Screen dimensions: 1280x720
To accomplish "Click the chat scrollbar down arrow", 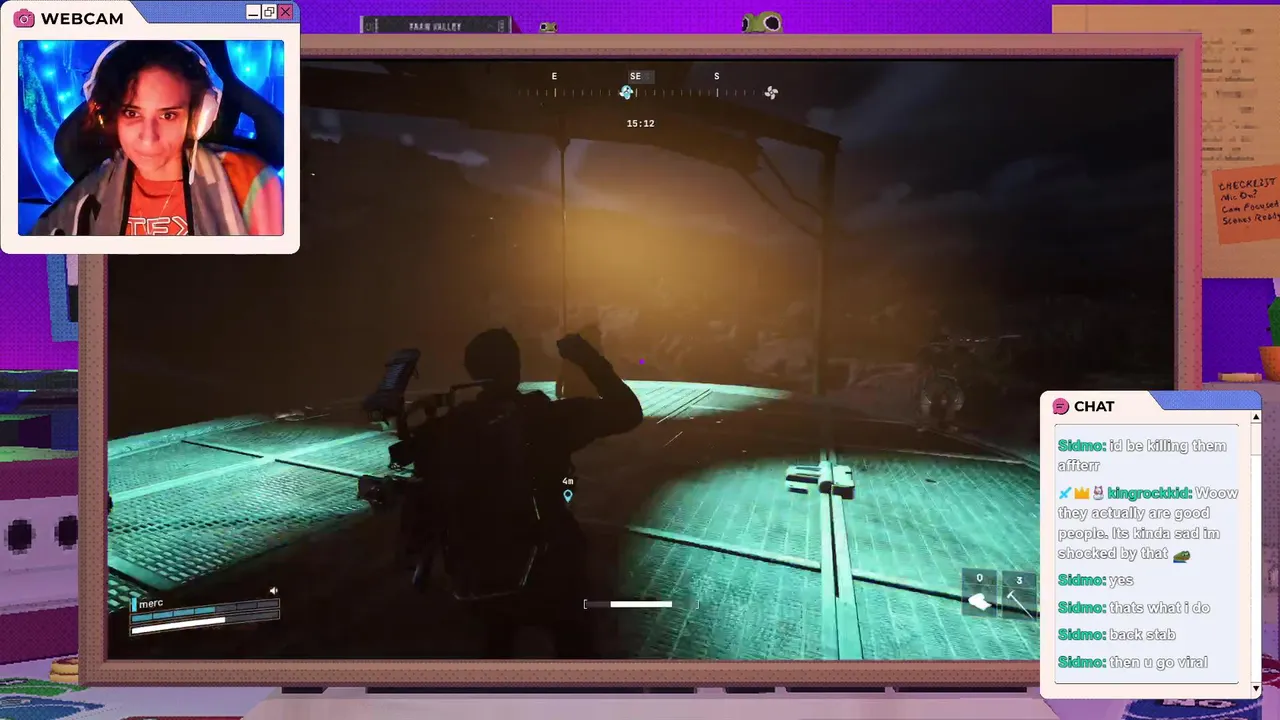I will tap(1256, 689).
